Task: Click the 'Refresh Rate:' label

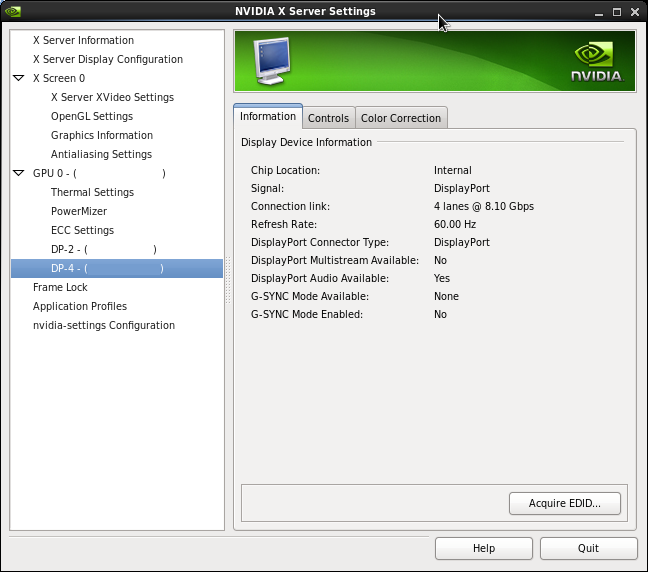Action: (284, 224)
